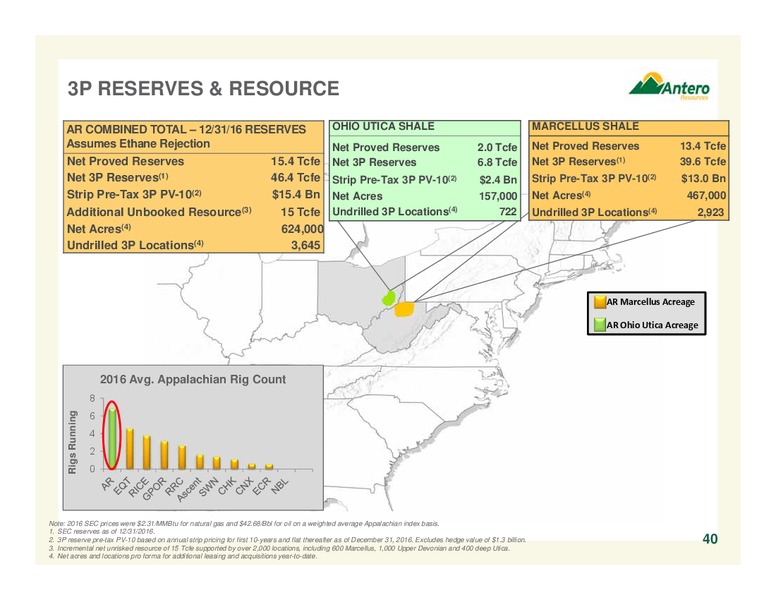The height and width of the screenshot is (600, 776).
Task: Select the 'Rigs Running' axis label
Action: point(73,442)
